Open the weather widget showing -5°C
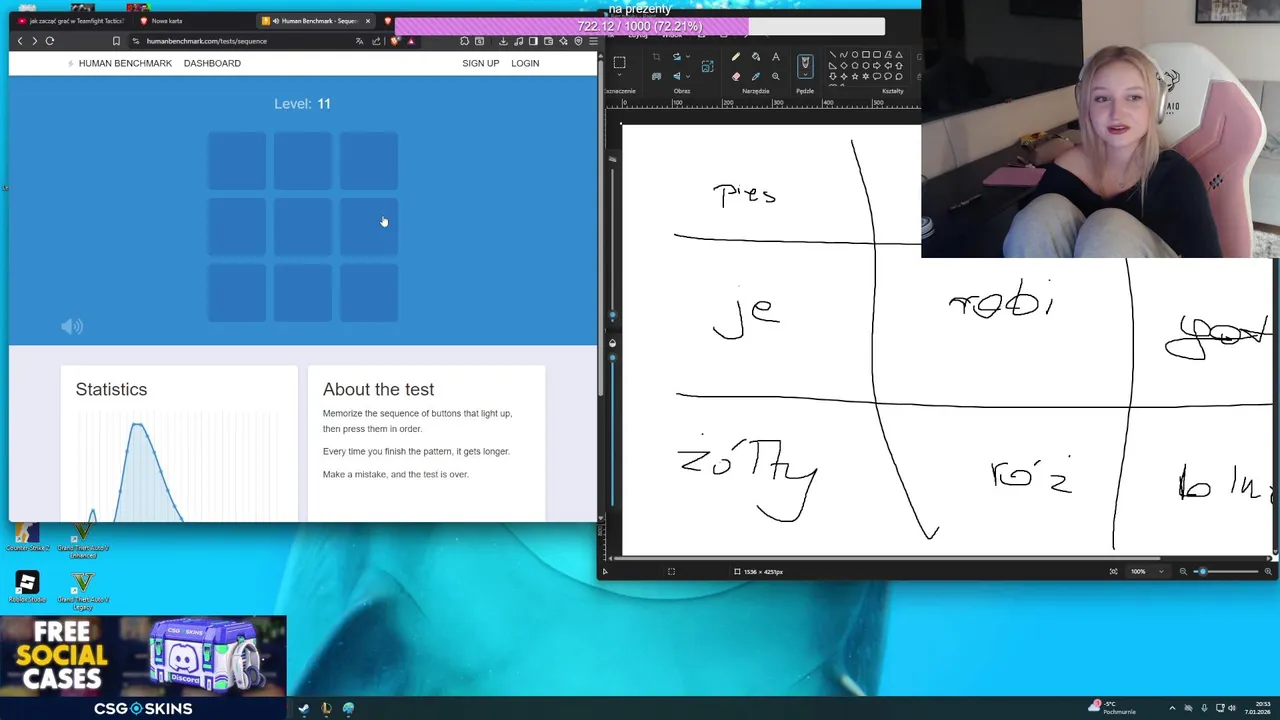The height and width of the screenshot is (720, 1280). click(x=1113, y=708)
